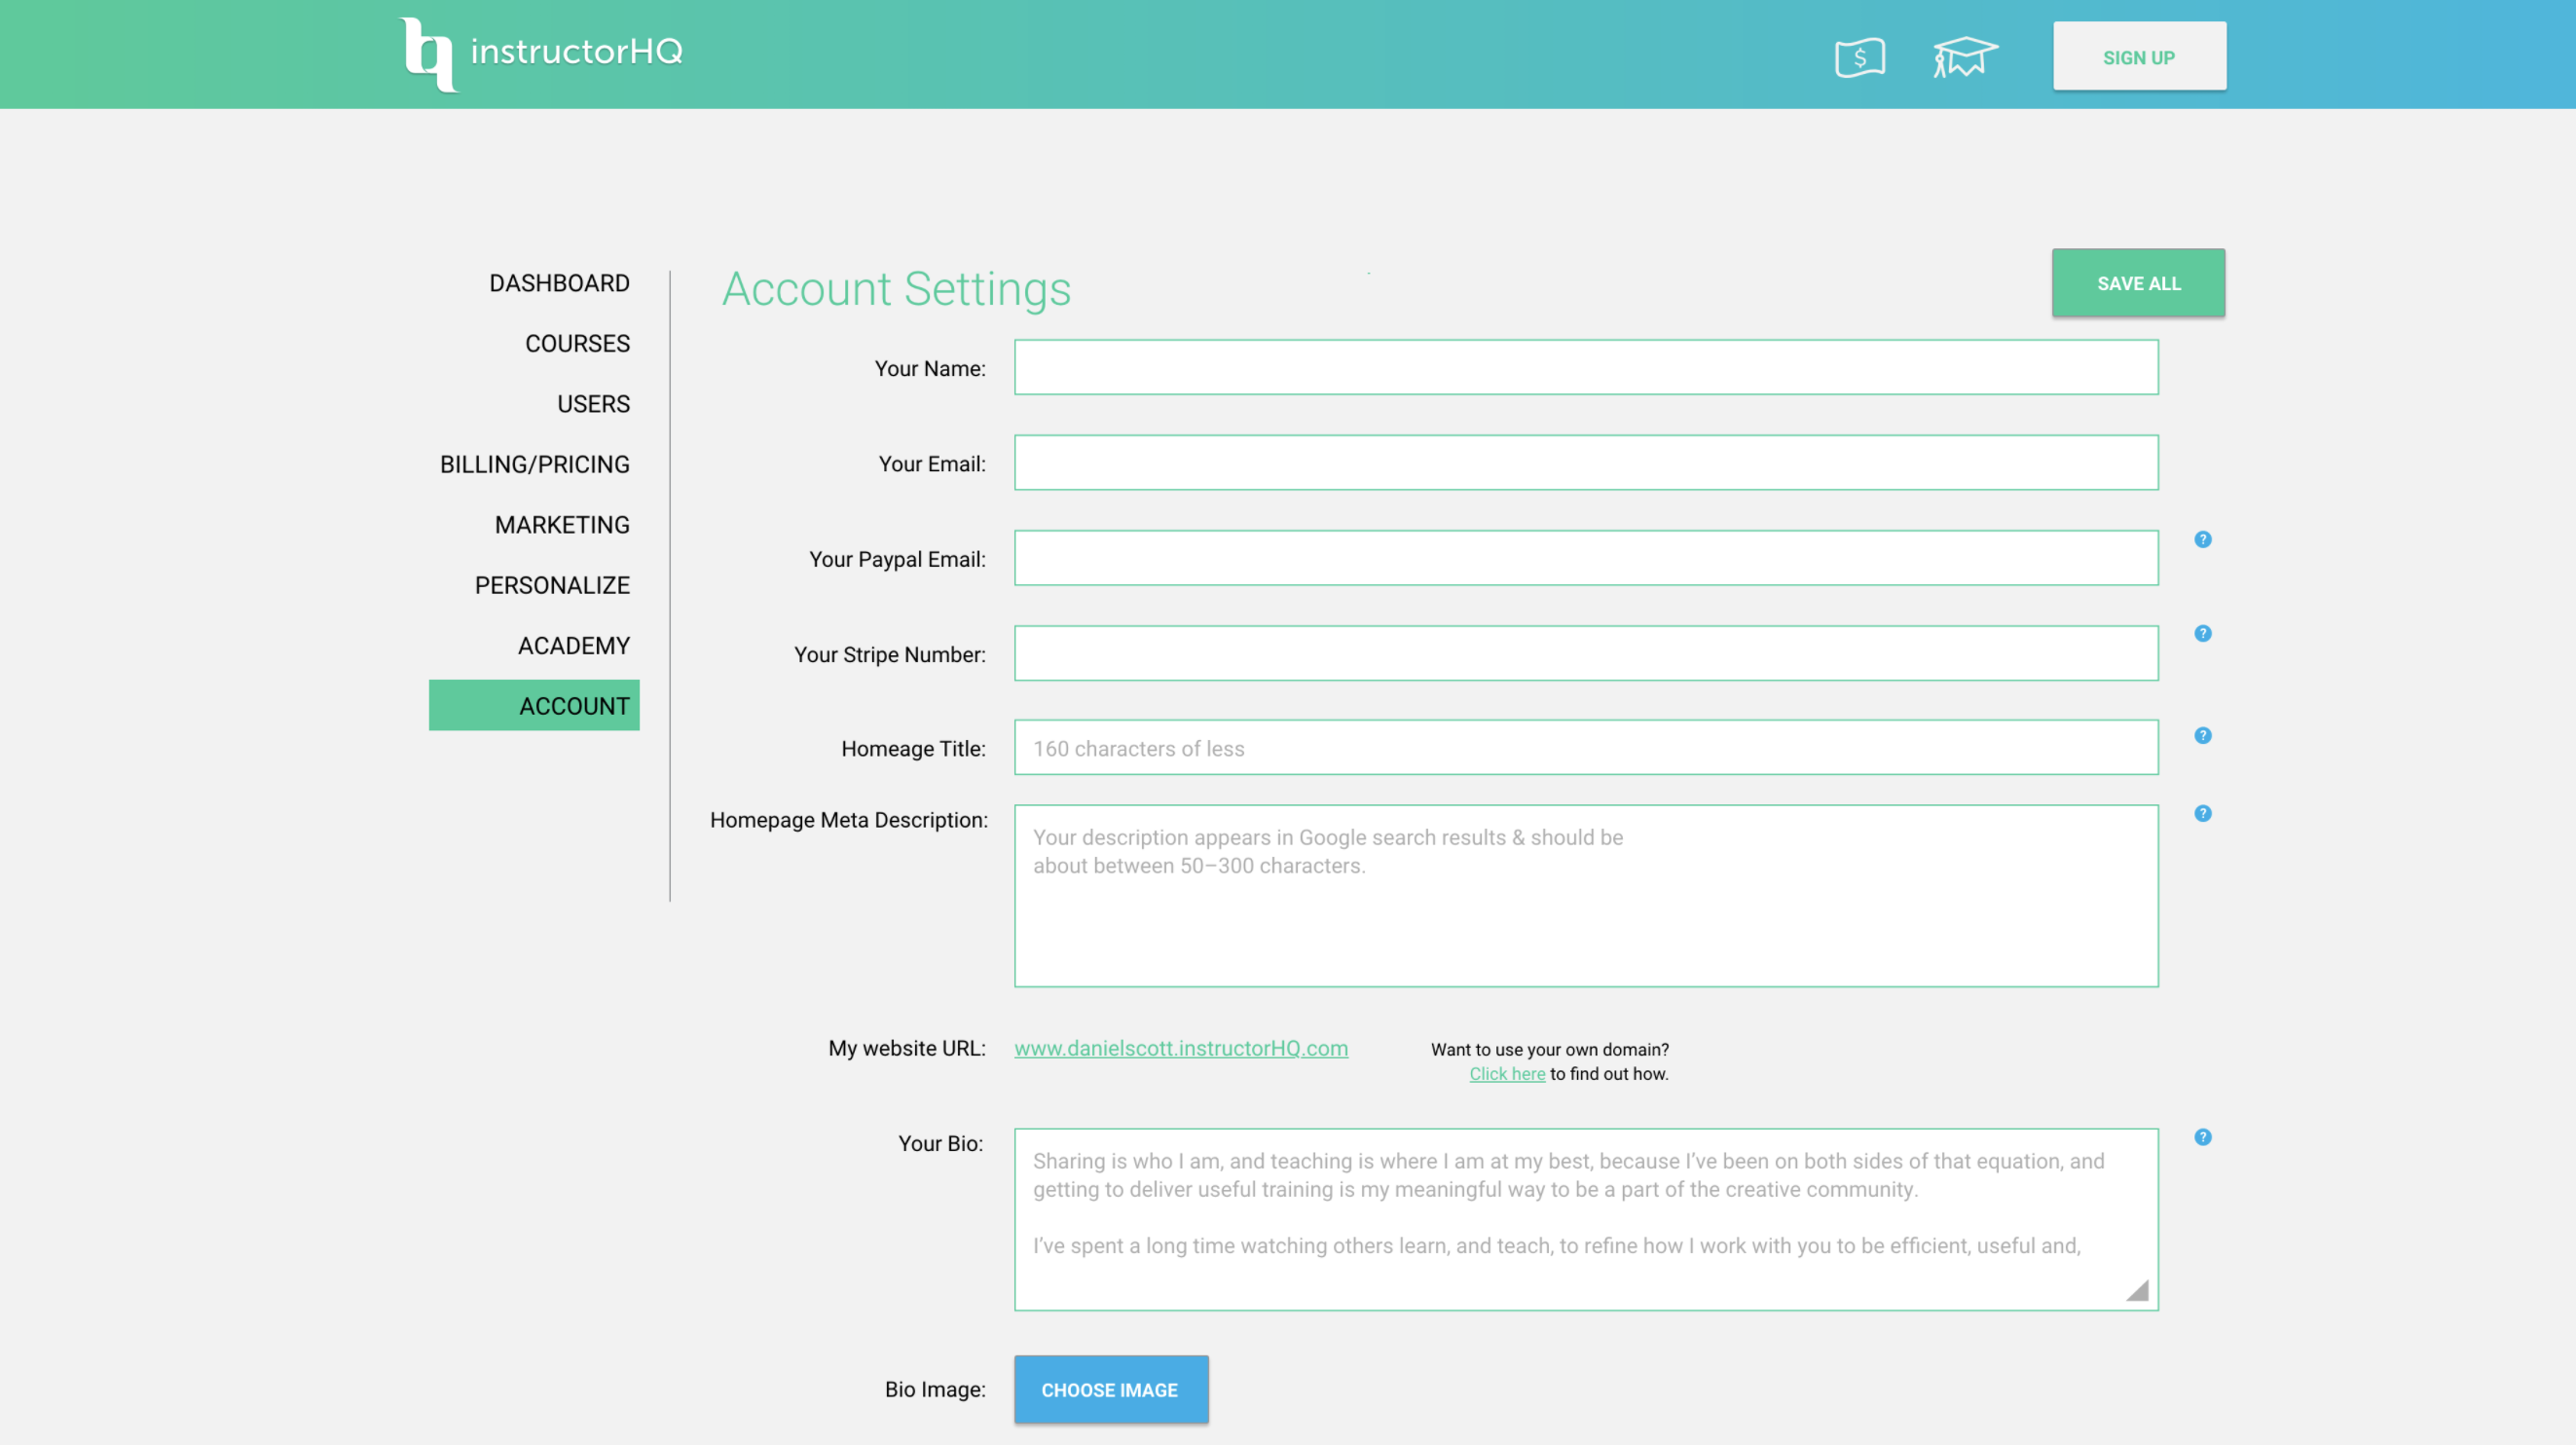Follow the 'Click here' own domain link

tap(1506, 1074)
